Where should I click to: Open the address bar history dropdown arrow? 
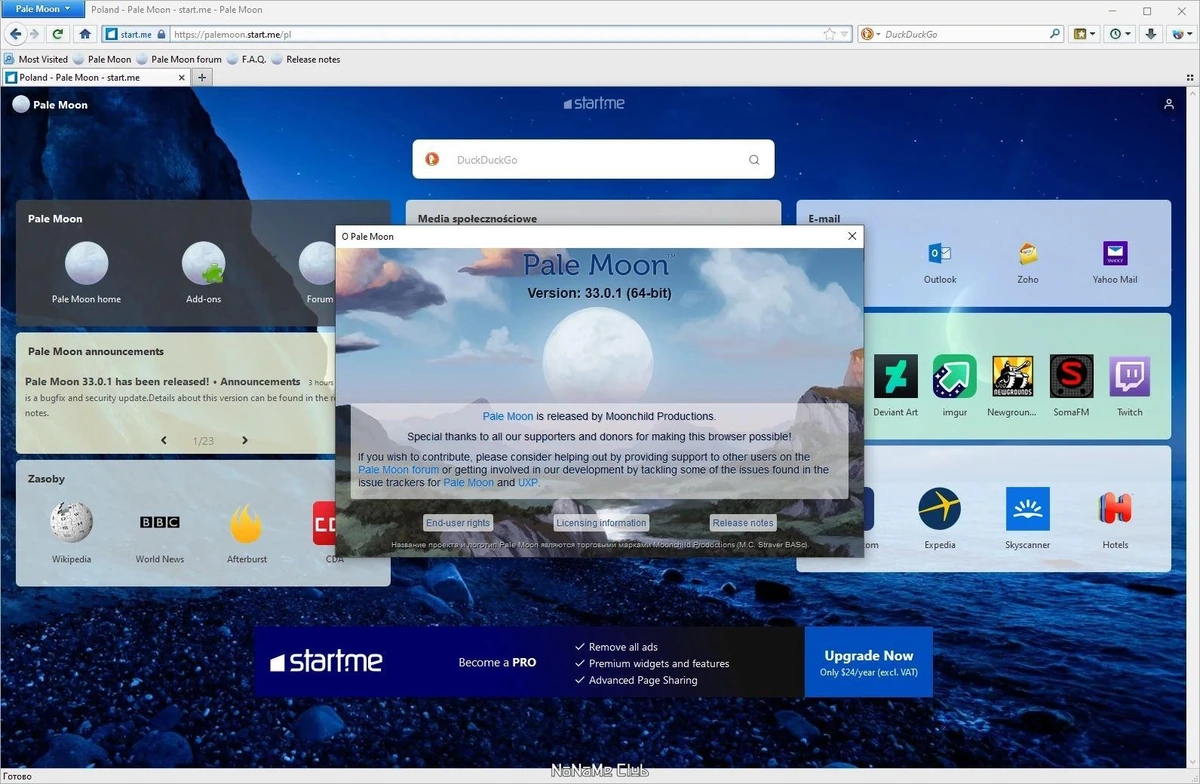coord(845,34)
